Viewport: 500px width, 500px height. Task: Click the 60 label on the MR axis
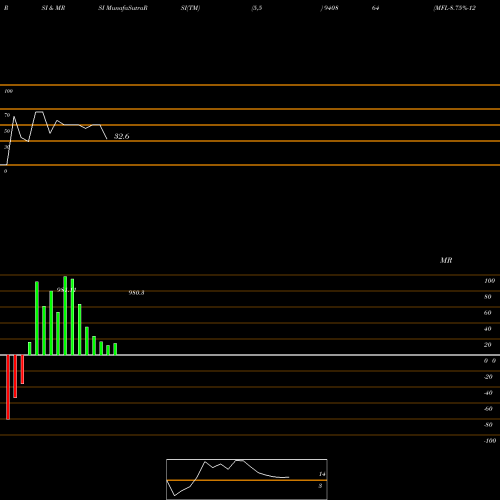488,313
